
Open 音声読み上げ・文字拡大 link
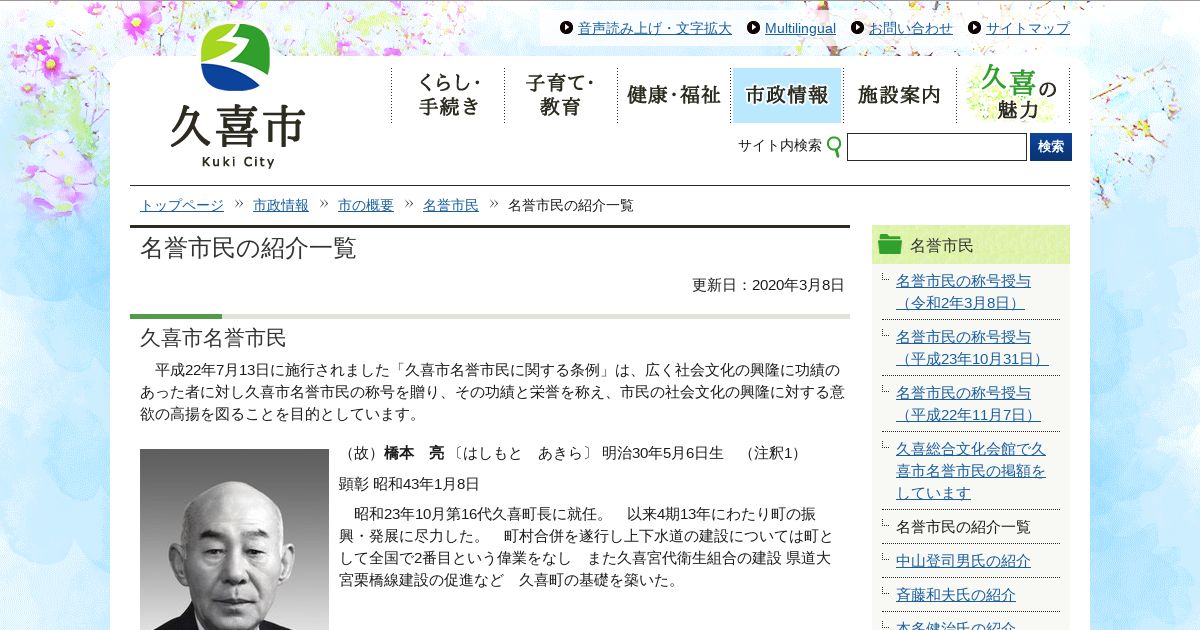tap(655, 28)
